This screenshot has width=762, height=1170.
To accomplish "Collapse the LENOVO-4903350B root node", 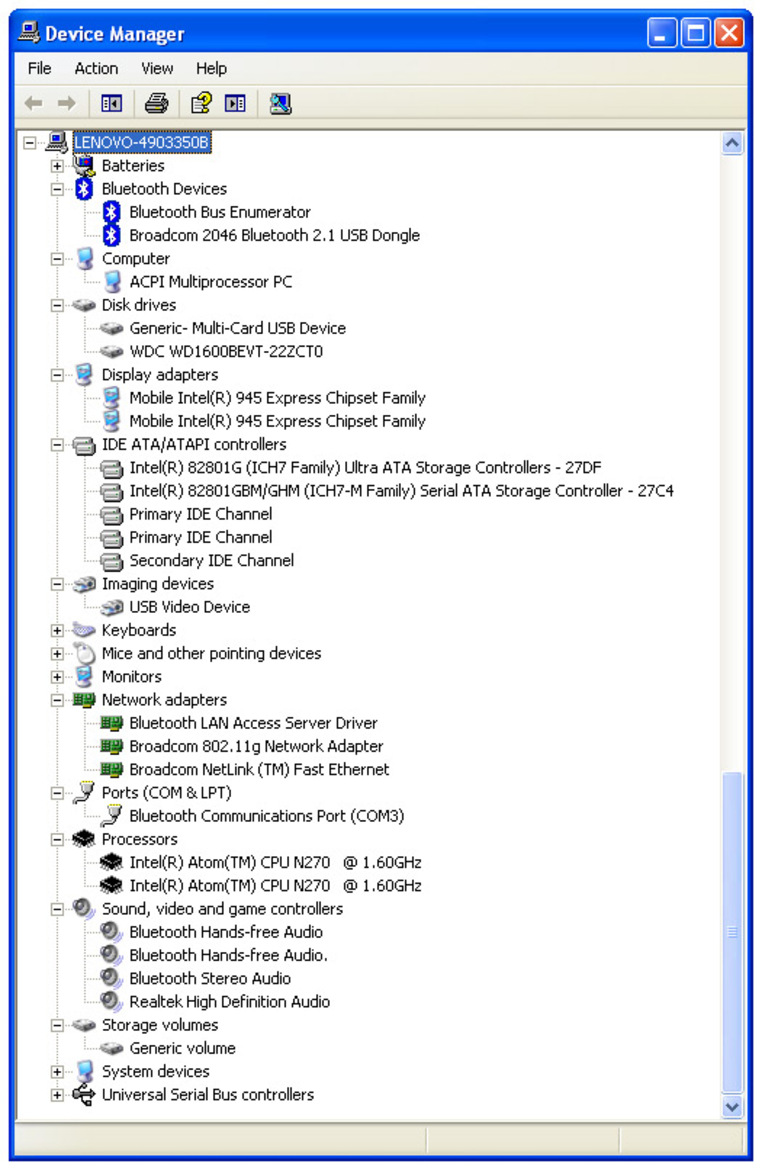I will tap(30, 142).
